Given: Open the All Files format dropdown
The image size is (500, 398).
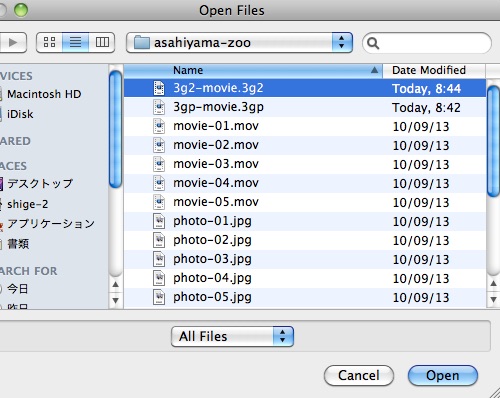Looking at the screenshot, I should 232,336.
